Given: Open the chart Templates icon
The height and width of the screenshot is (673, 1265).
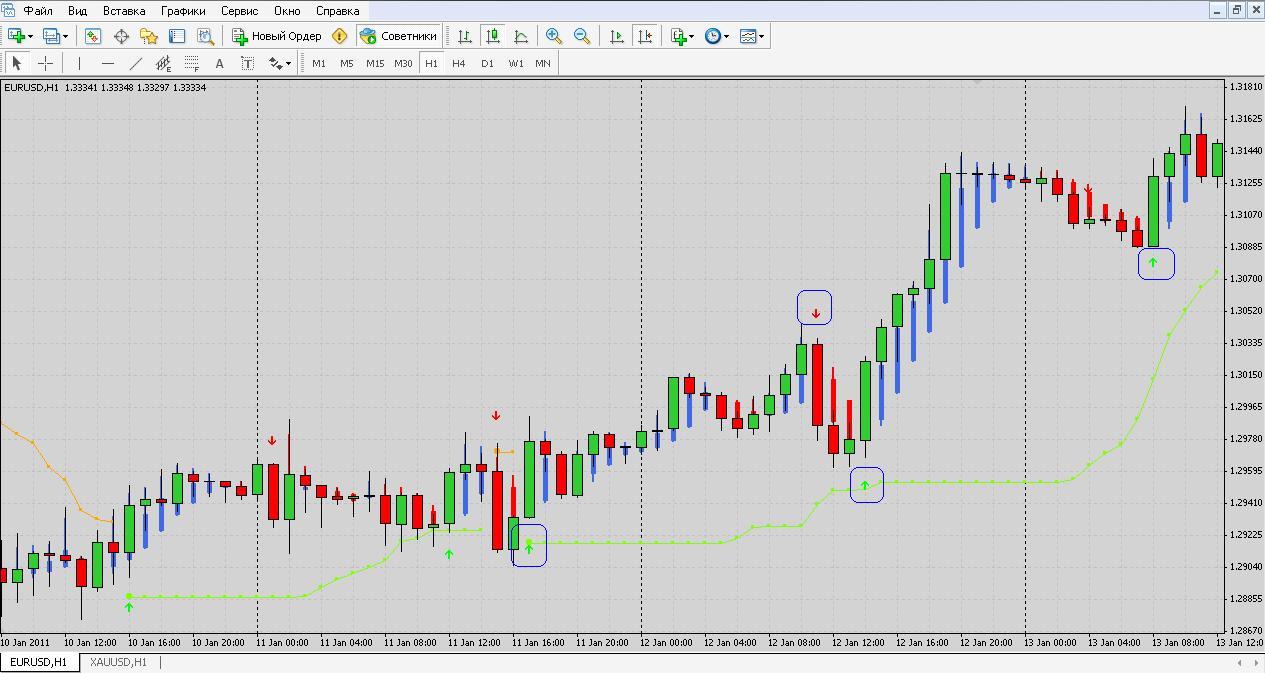Looking at the screenshot, I should point(748,36).
